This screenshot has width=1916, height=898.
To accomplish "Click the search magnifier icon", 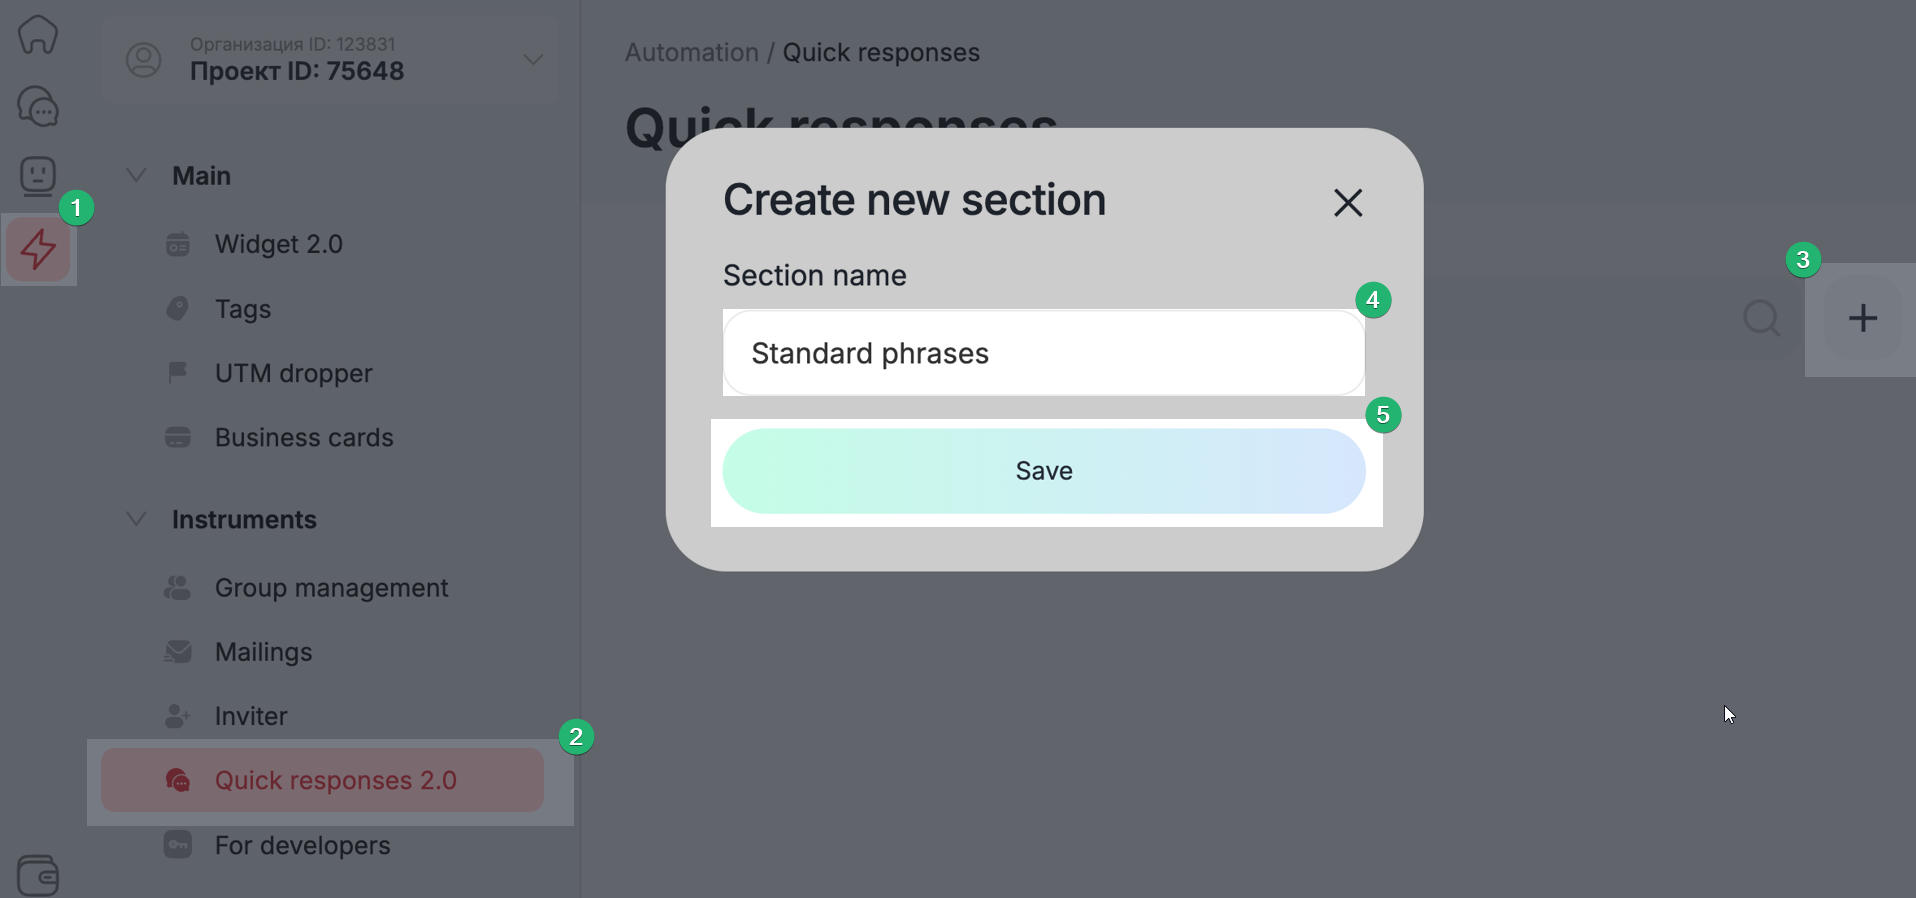I will click(1761, 319).
